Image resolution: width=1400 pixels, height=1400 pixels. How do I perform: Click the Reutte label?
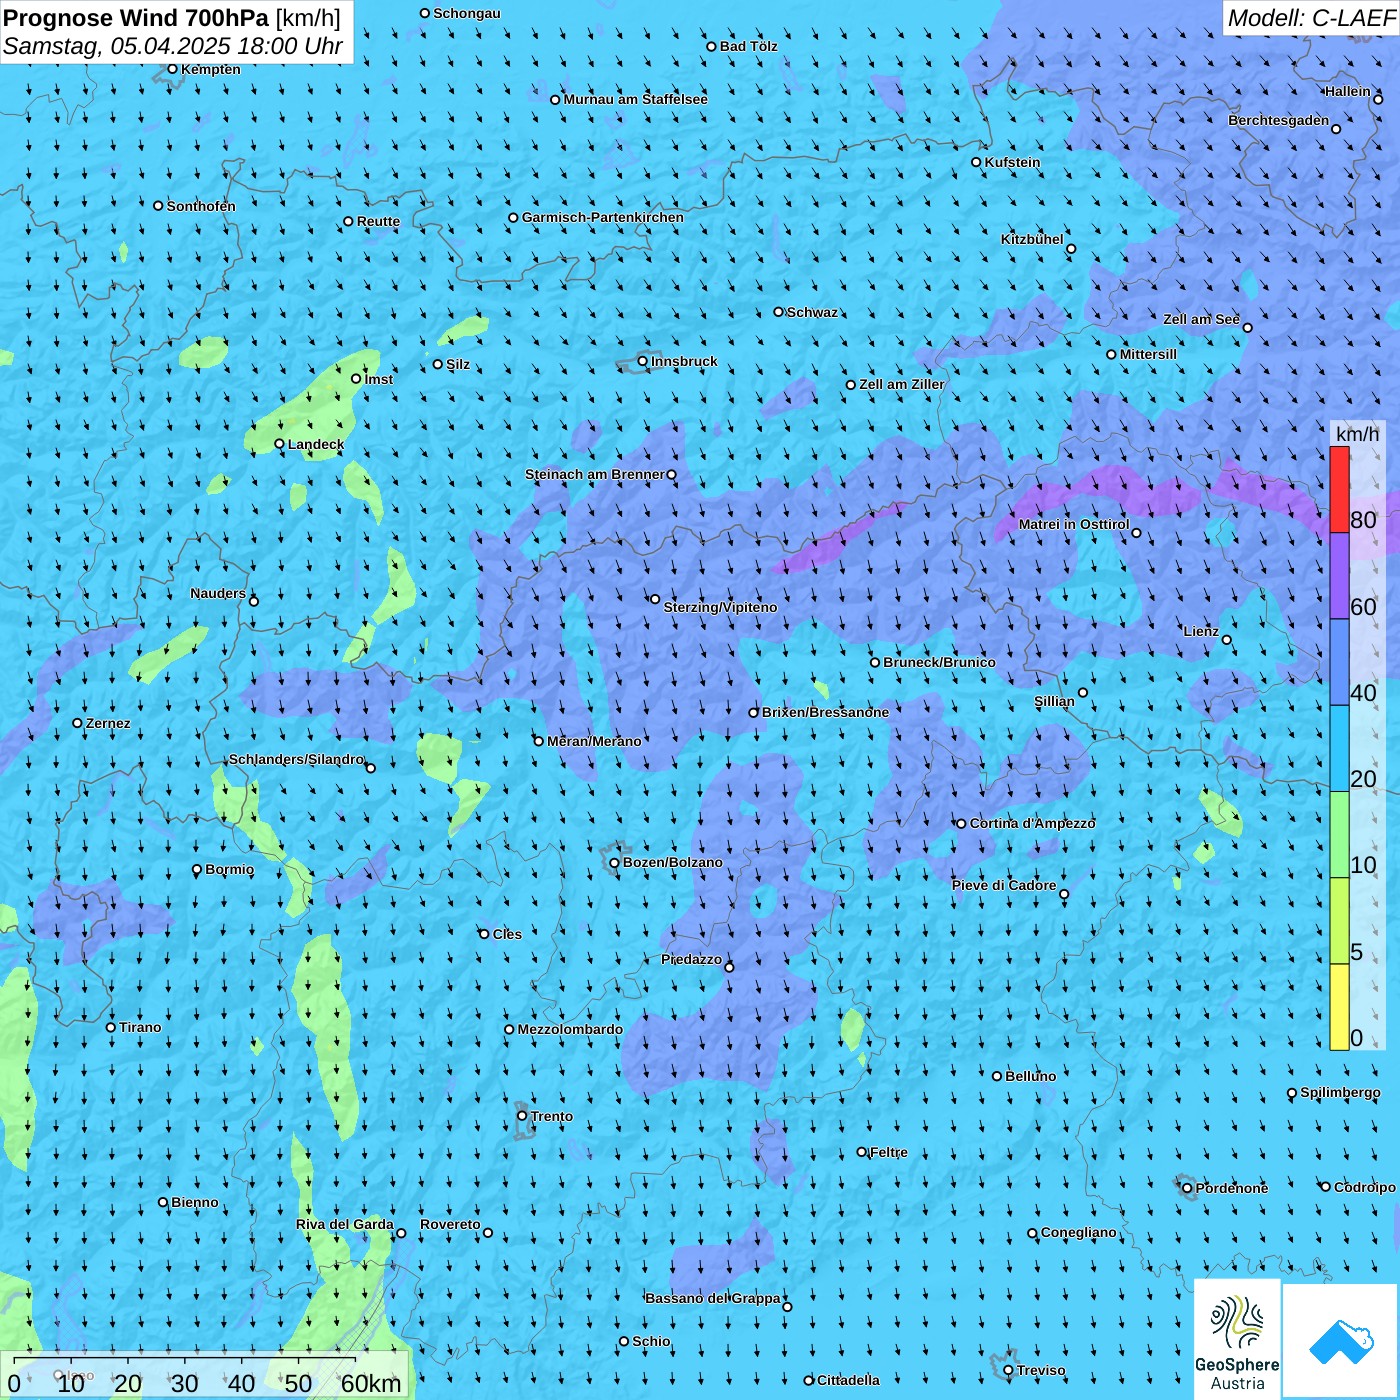point(378,221)
